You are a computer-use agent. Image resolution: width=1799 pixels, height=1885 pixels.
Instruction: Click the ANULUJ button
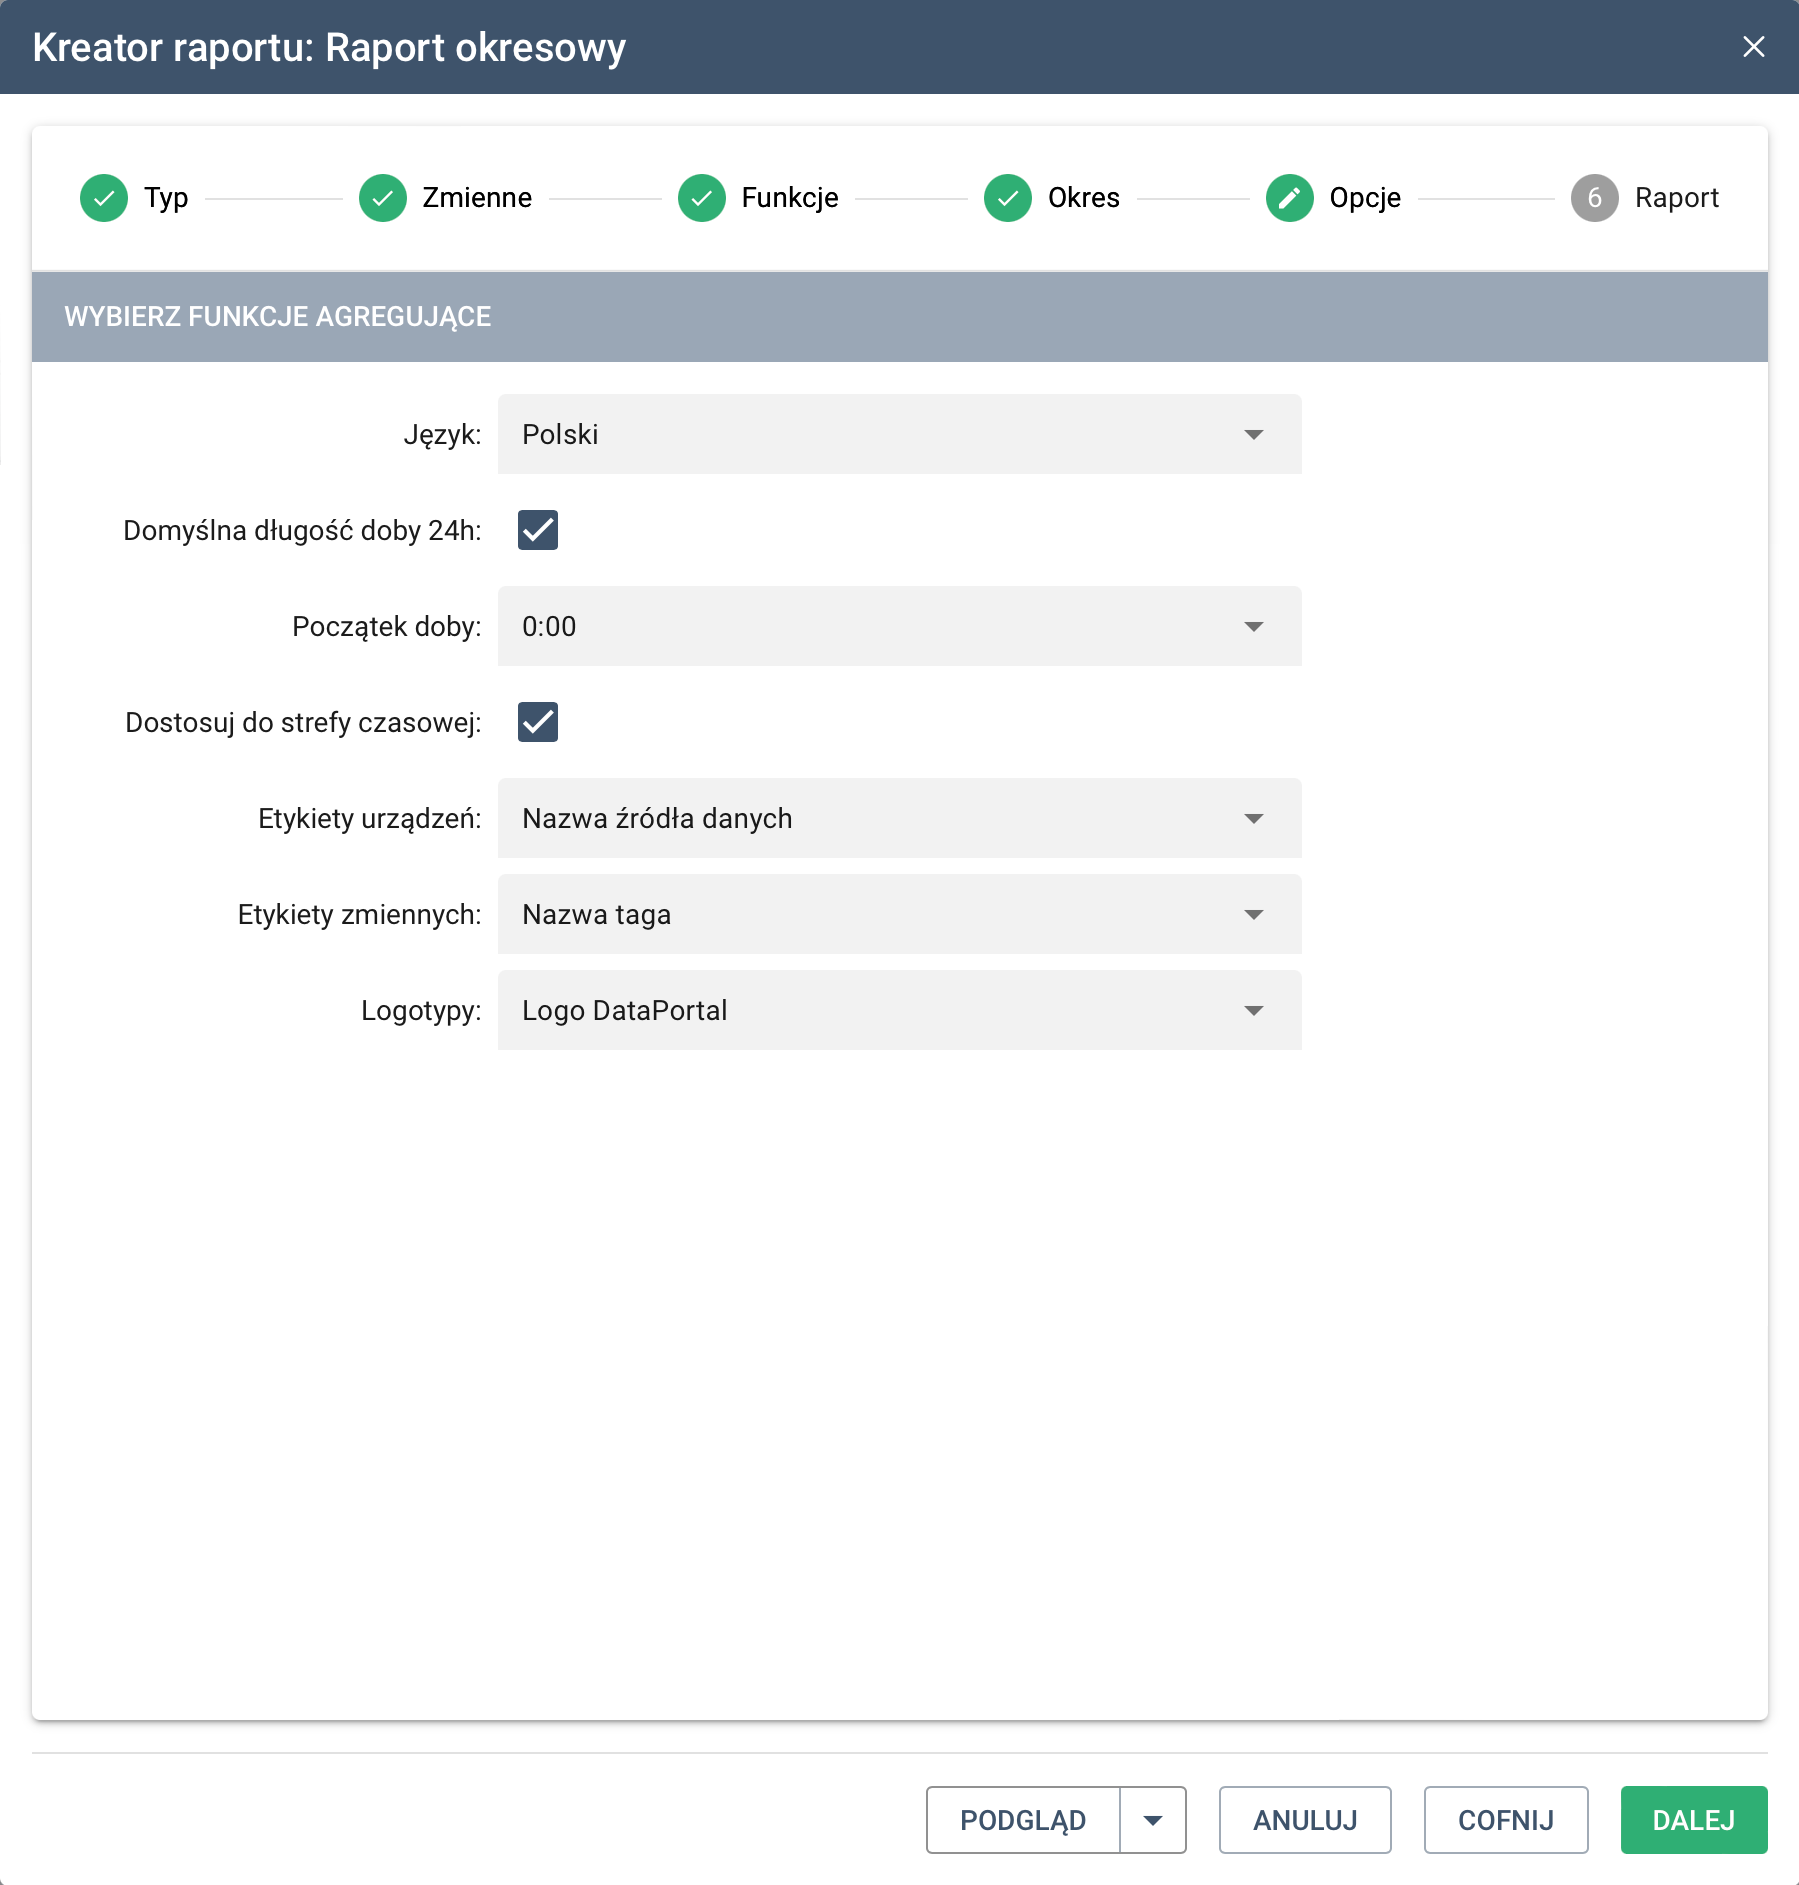pyautogui.click(x=1305, y=1820)
